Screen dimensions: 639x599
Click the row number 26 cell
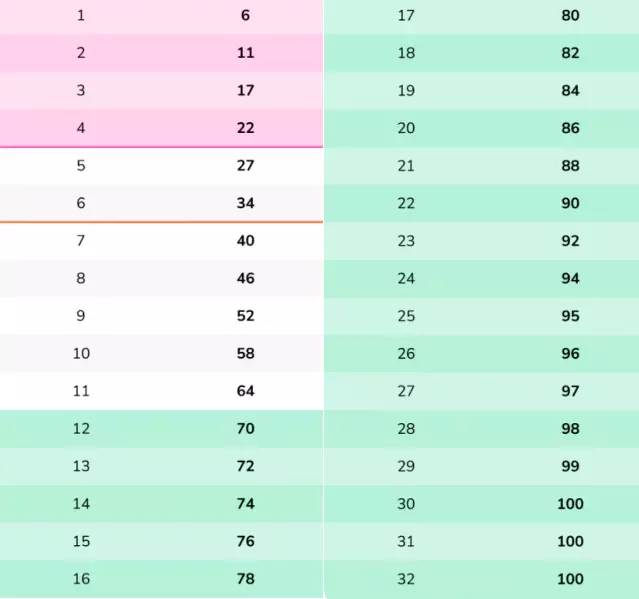[406, 353]
